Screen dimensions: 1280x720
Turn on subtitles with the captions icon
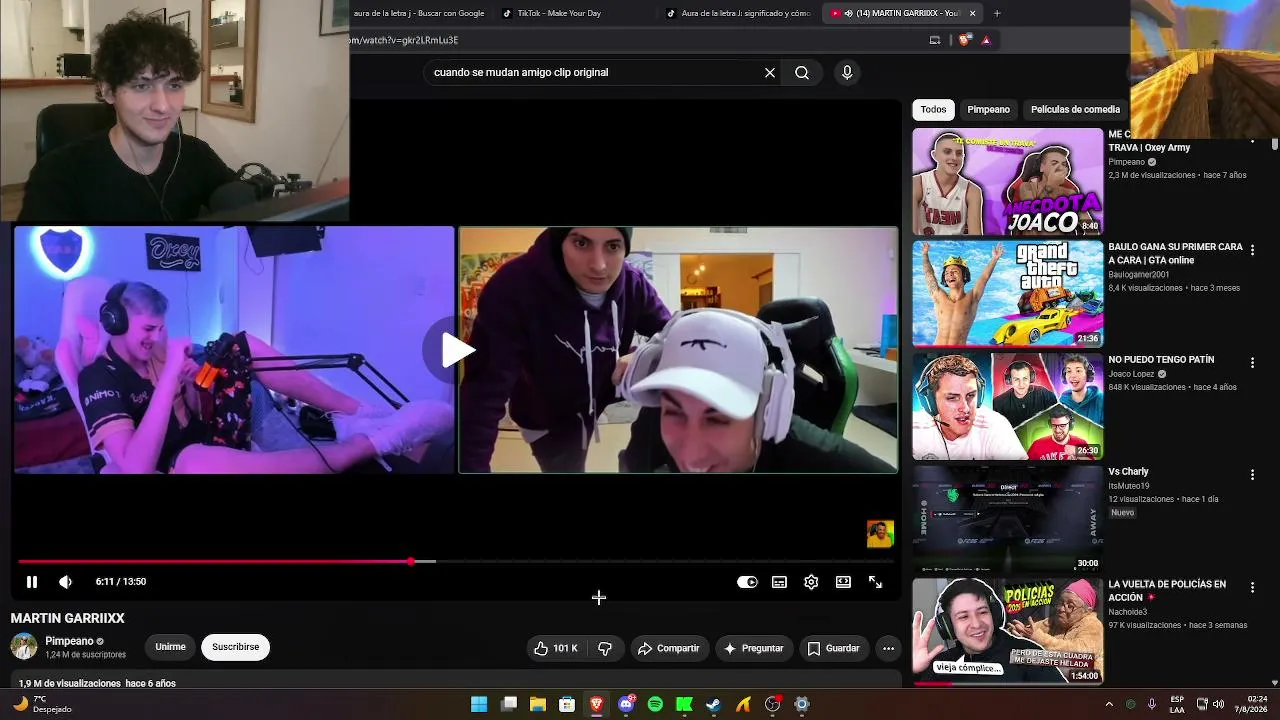point(779,582)
